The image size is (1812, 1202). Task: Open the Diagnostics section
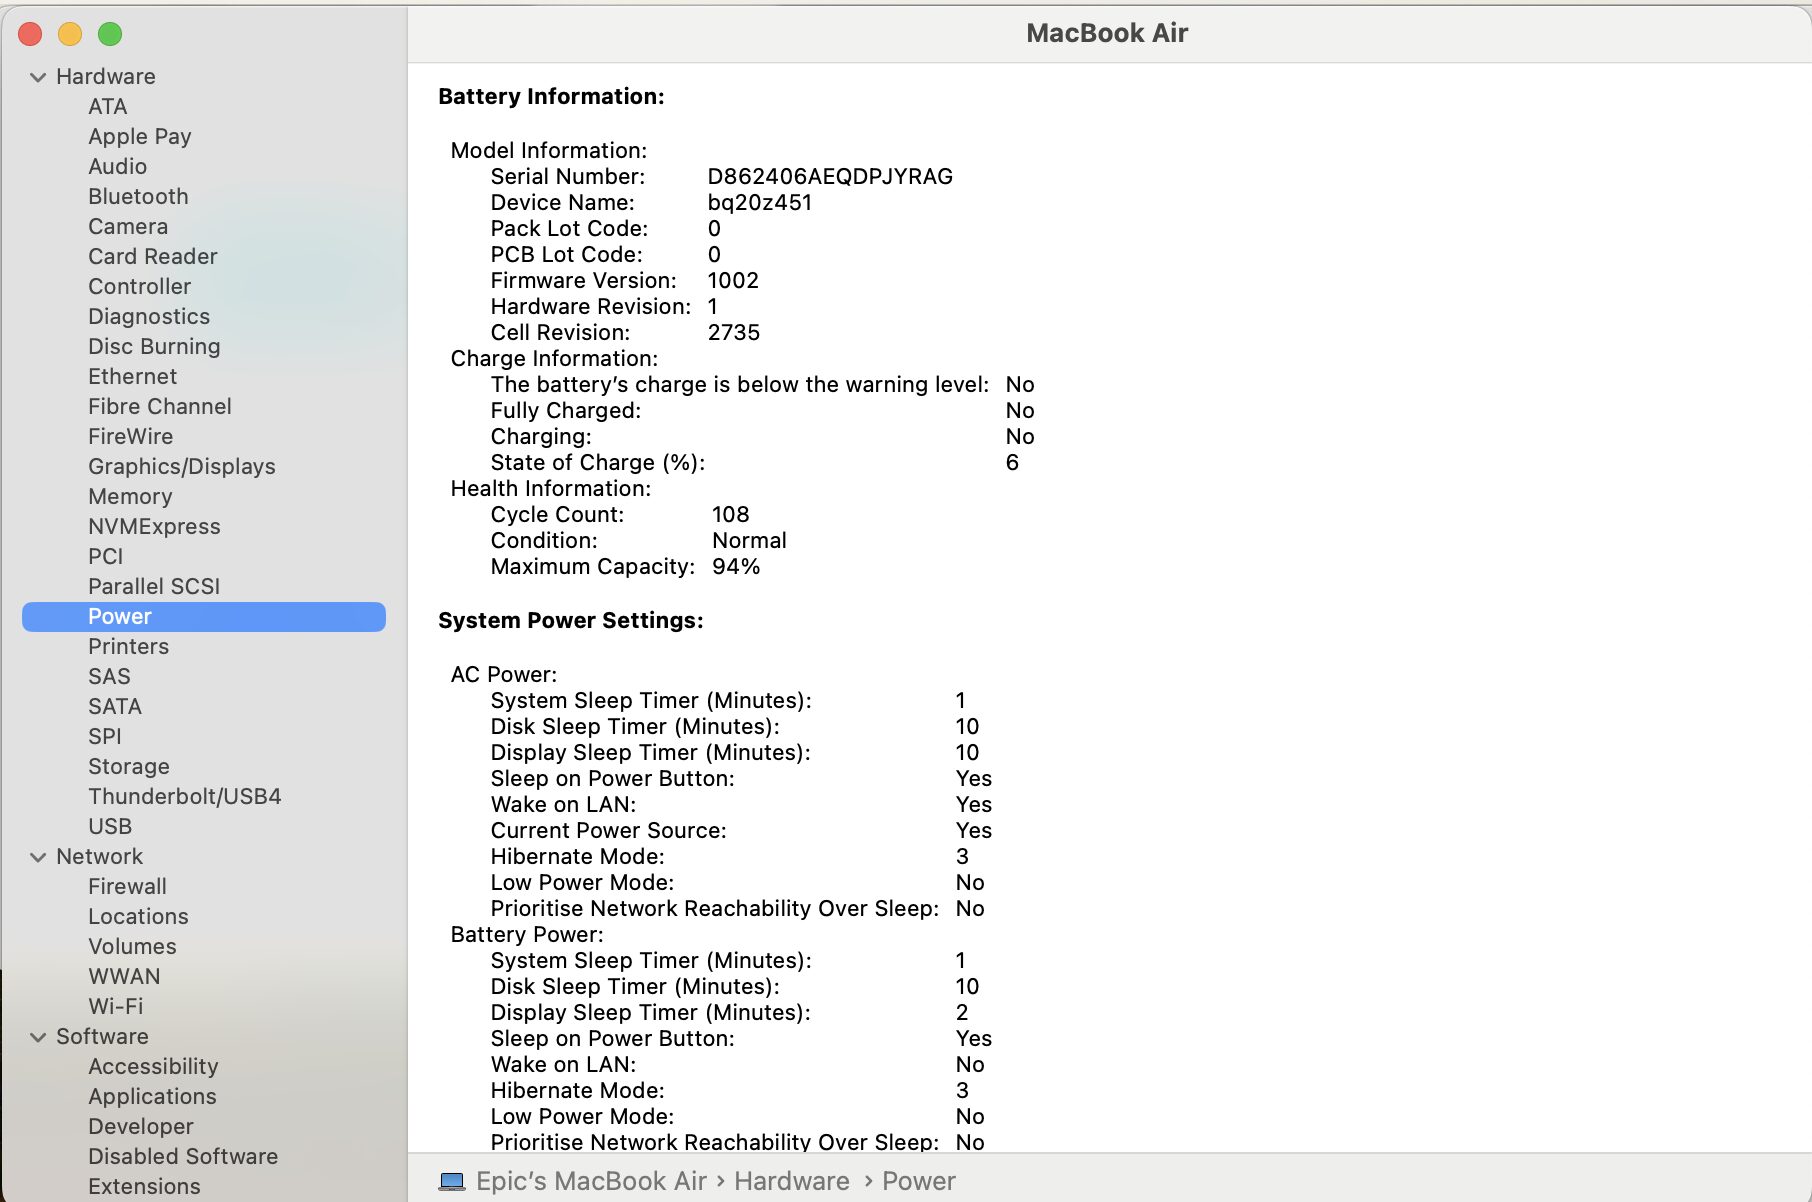[149, 317]
